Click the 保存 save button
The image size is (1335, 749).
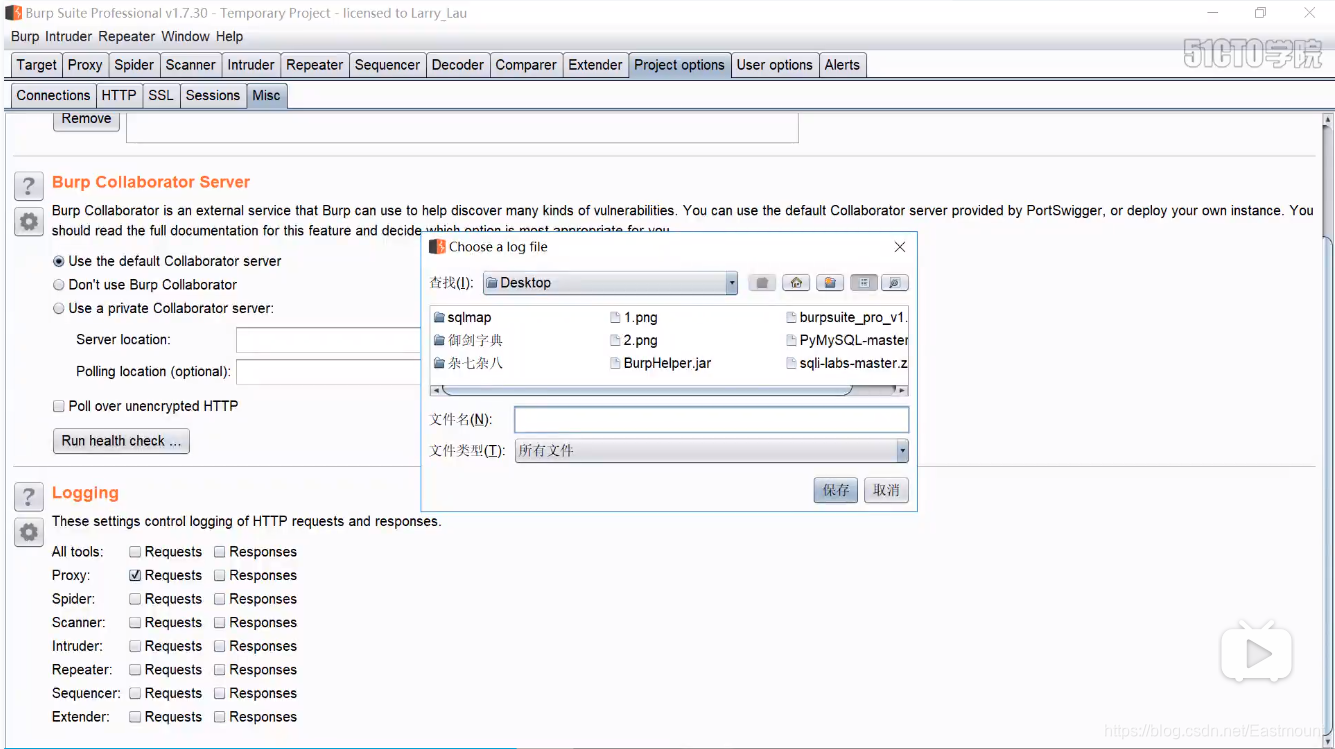click(x=836, y=490)
